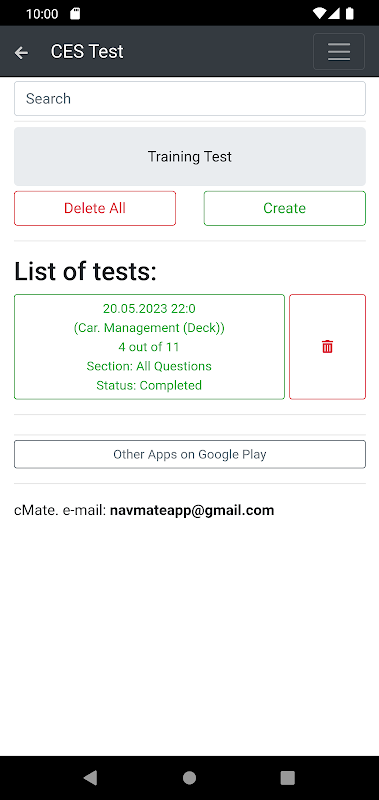Click the Wi-Fi status bar icon
The height and width of the screenshot is (800, 379).
click(319, 14)
